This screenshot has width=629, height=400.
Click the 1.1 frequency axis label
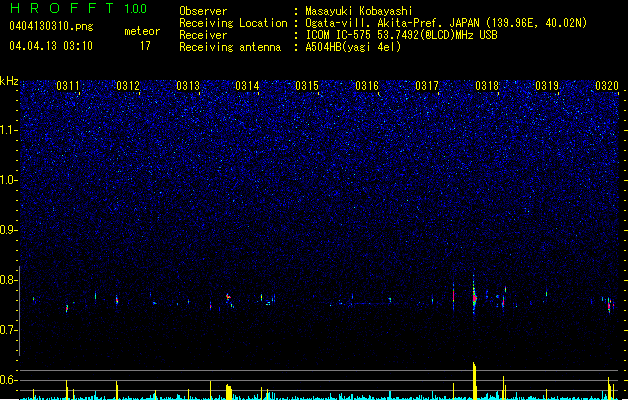click(x=9, y=130)
